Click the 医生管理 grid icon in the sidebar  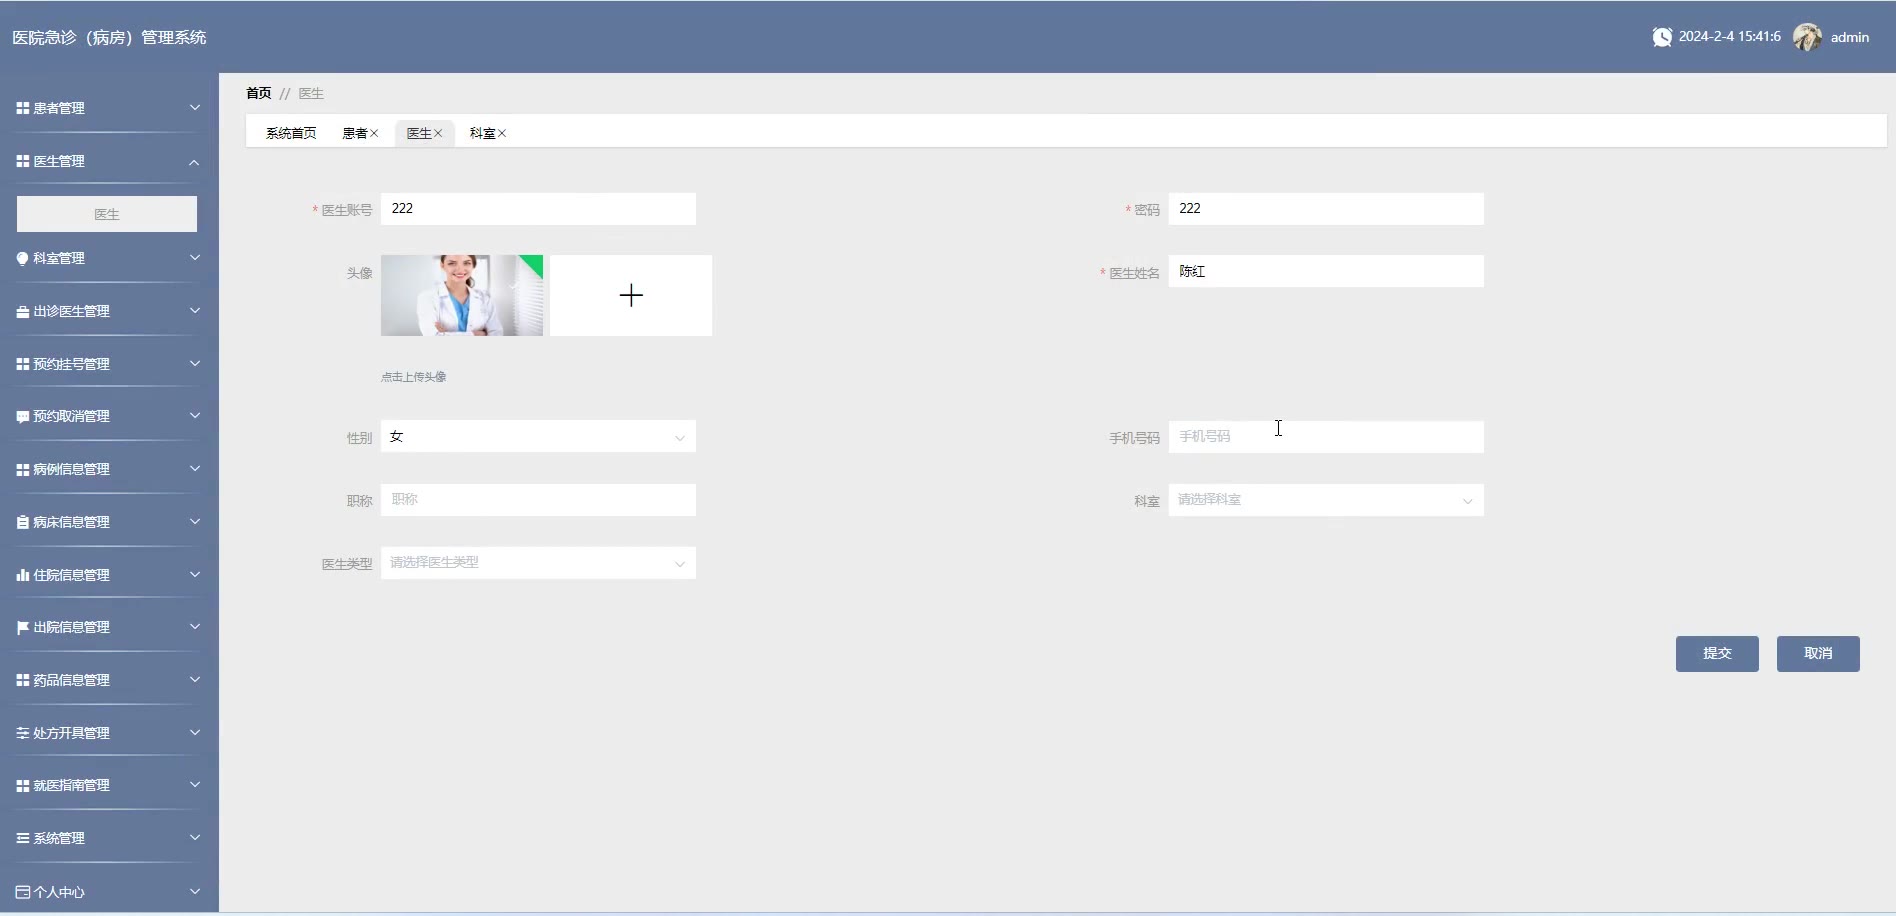coord(22,161)
